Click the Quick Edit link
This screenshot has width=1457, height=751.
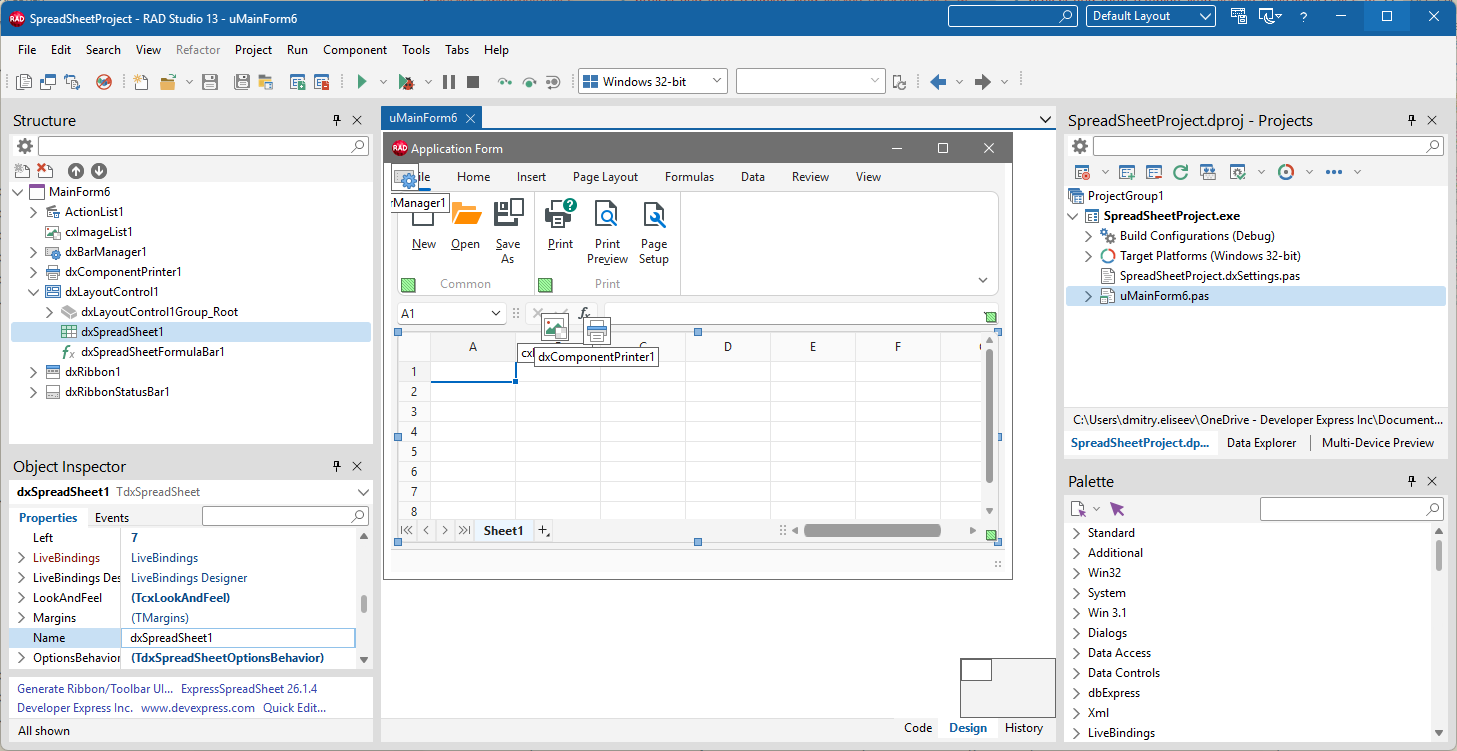[294, 708]
